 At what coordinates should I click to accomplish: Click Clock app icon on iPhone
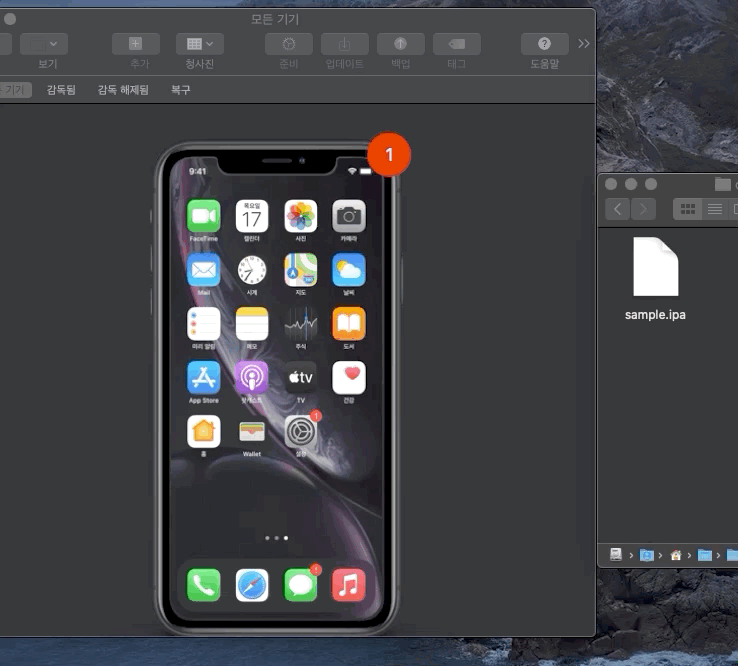[252, 270]
